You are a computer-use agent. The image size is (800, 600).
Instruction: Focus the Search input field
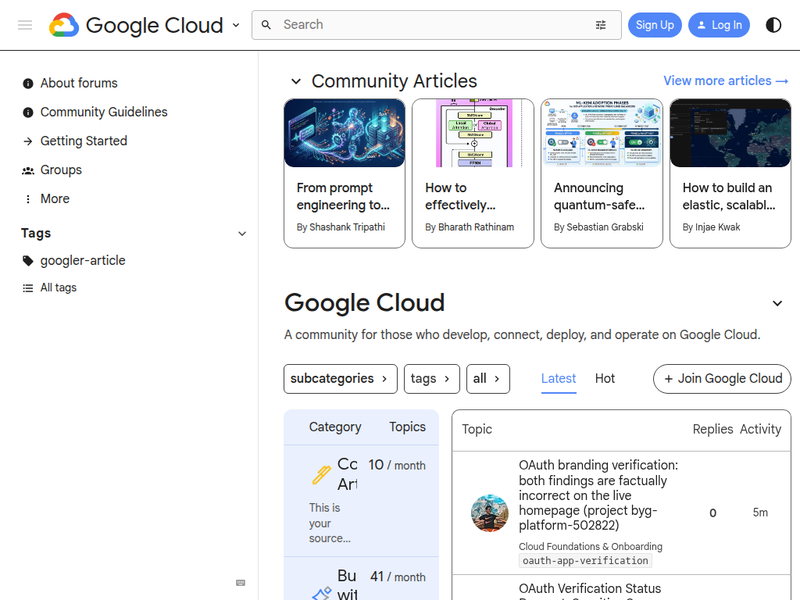[x=436, y=25]
